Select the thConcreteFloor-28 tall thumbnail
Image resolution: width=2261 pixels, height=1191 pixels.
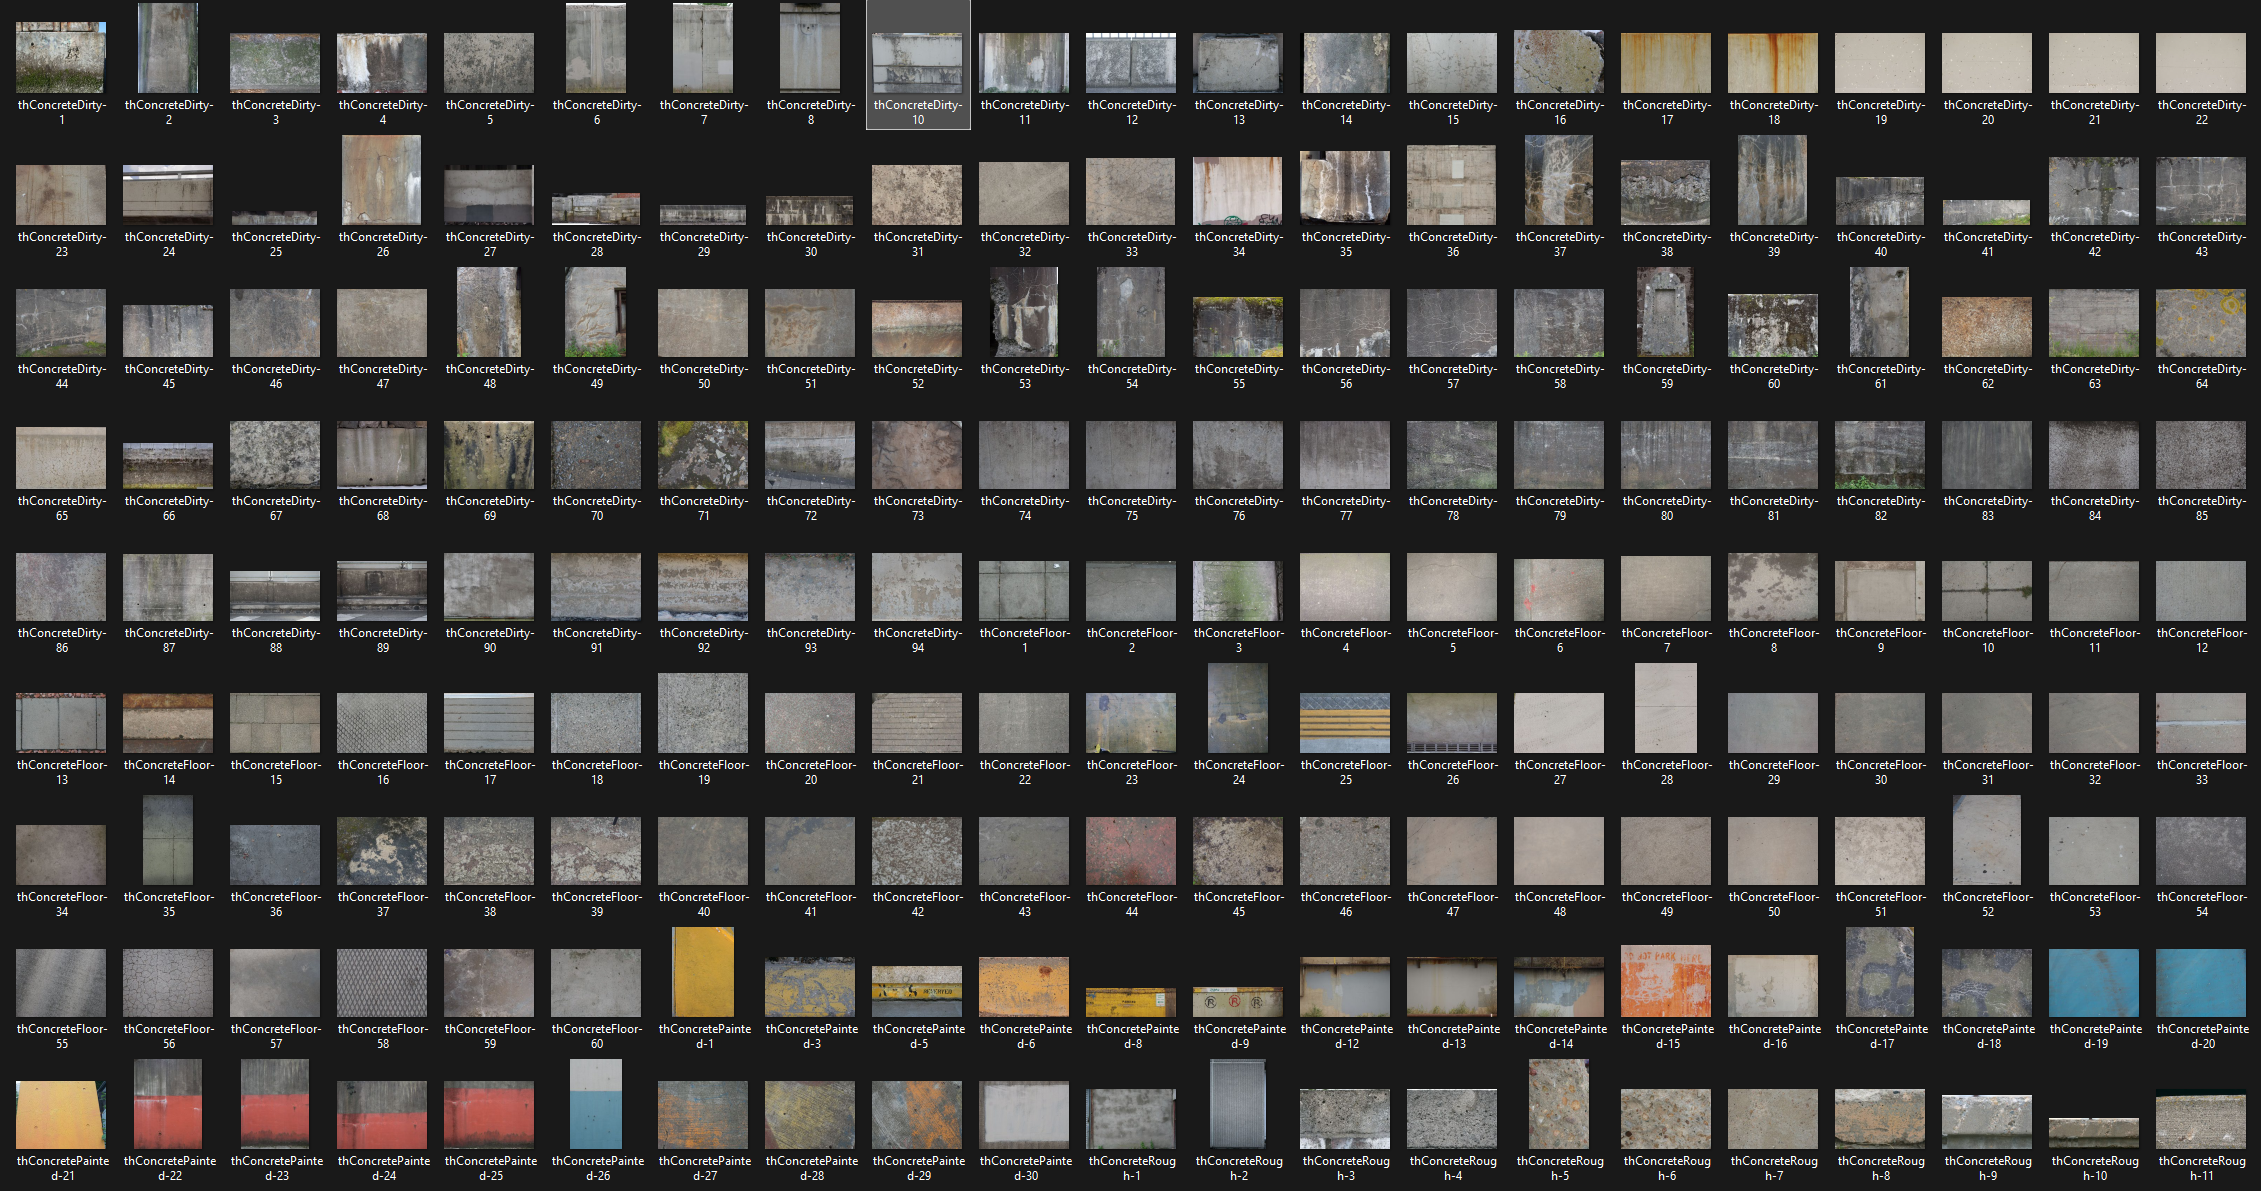coord(1666,708)
